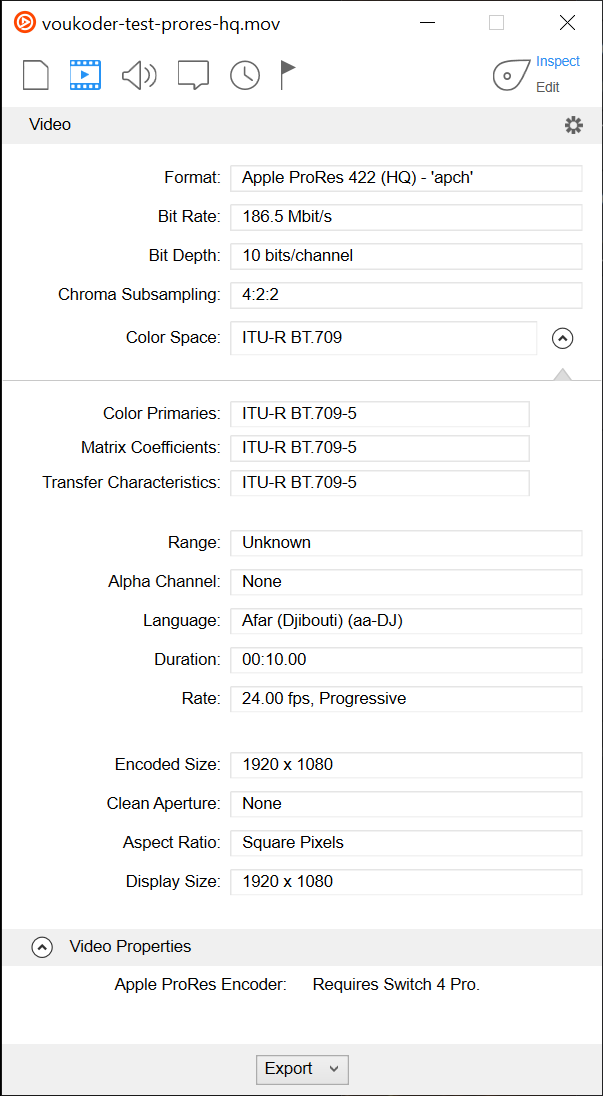
Task: Open the Captions speech bubble tab
Action: click(x=193, y=75)
